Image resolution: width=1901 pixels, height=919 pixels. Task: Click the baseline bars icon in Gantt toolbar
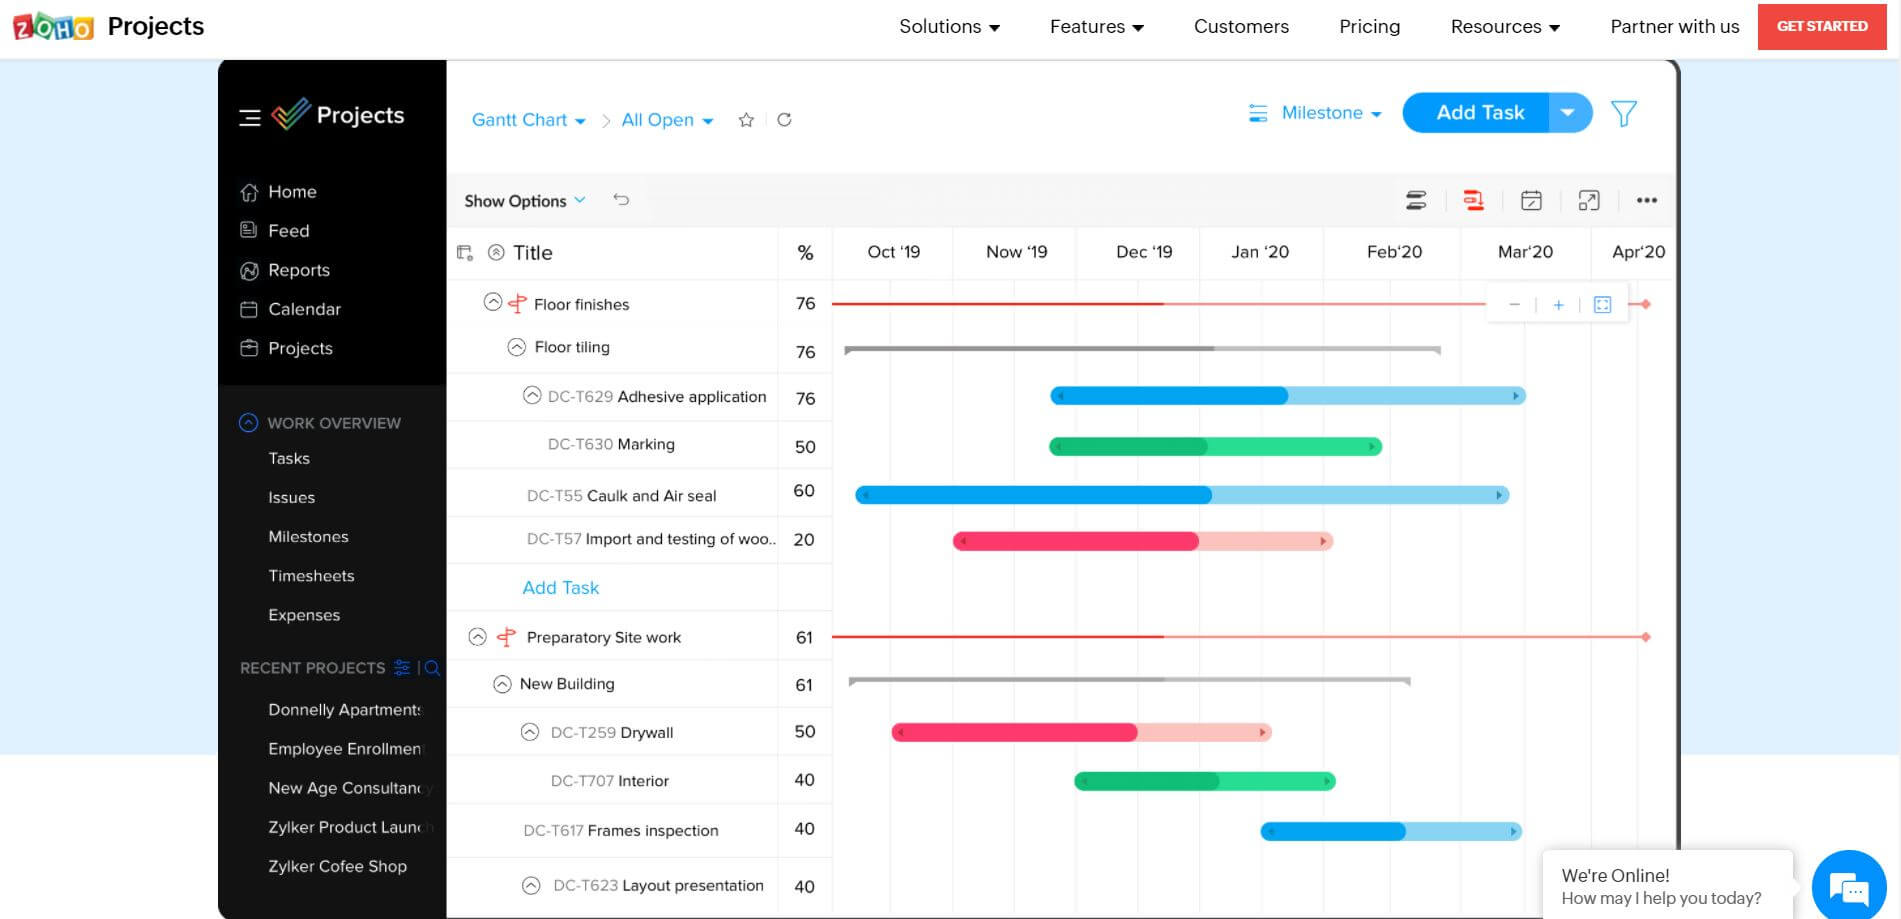pos(1416,200)
